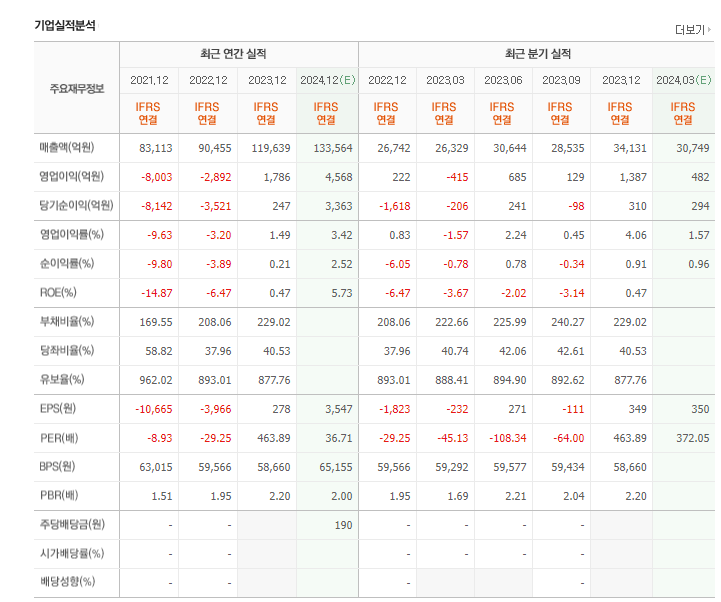The width and height of the screenshot is (721, 602).
Task: Click the operating profit value -8,003
Action: coord(157,178)
